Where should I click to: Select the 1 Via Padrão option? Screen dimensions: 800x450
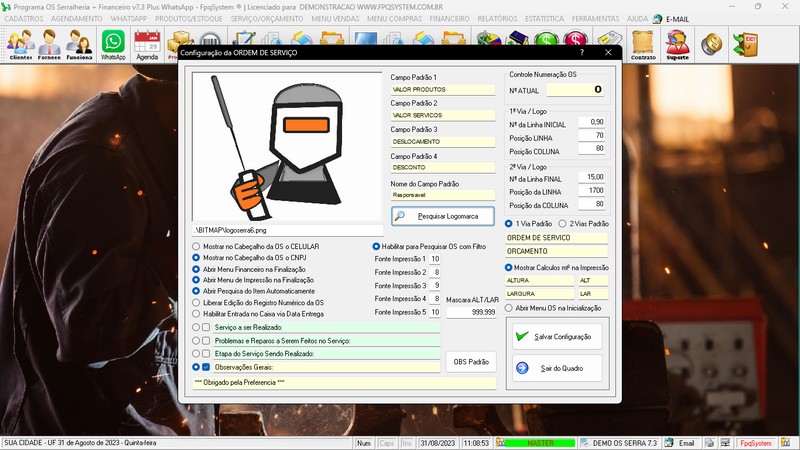coord(509,223)
